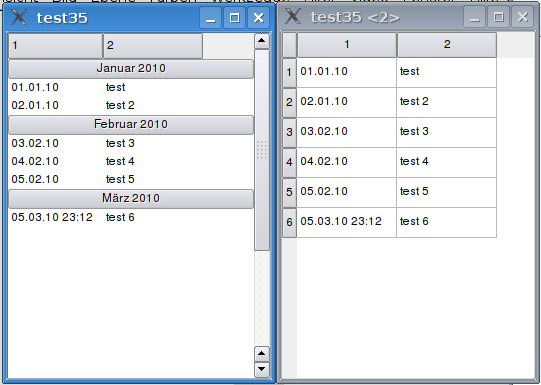Click the X icon in test35 <2> title bar
Image resolution: width=541 pixels, height=385 pixels.
click(x=293, y=16)
